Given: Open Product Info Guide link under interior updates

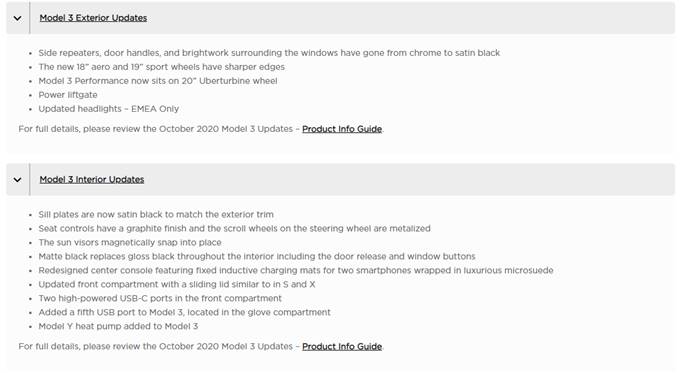Looking at the screenshot, I should [x=342, y=347].
